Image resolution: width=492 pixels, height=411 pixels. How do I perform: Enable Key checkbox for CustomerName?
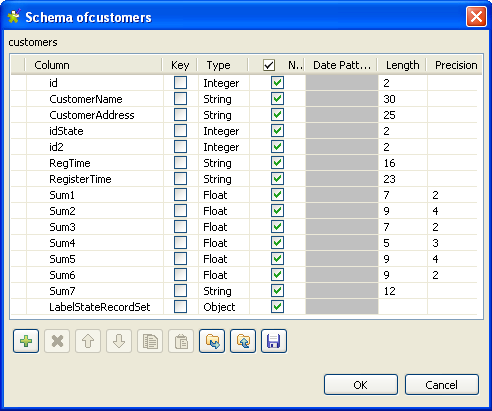coord(180,99)
